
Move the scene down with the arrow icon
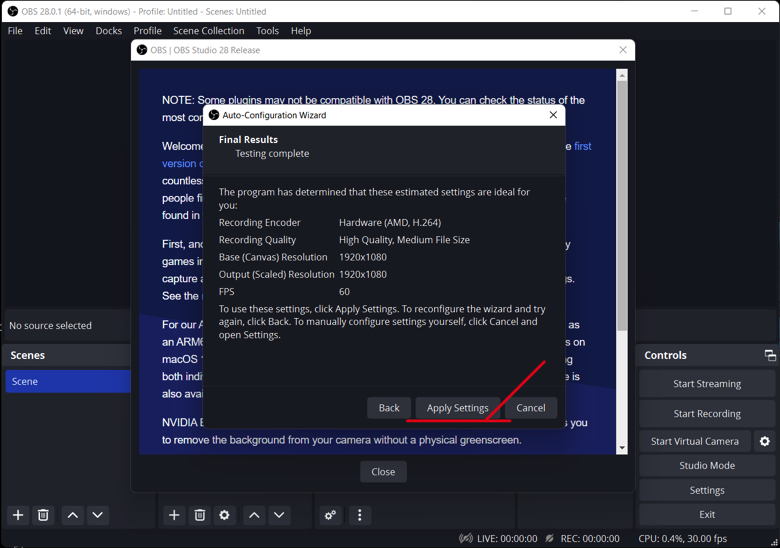pyautogui.click(x=98, y=515)
